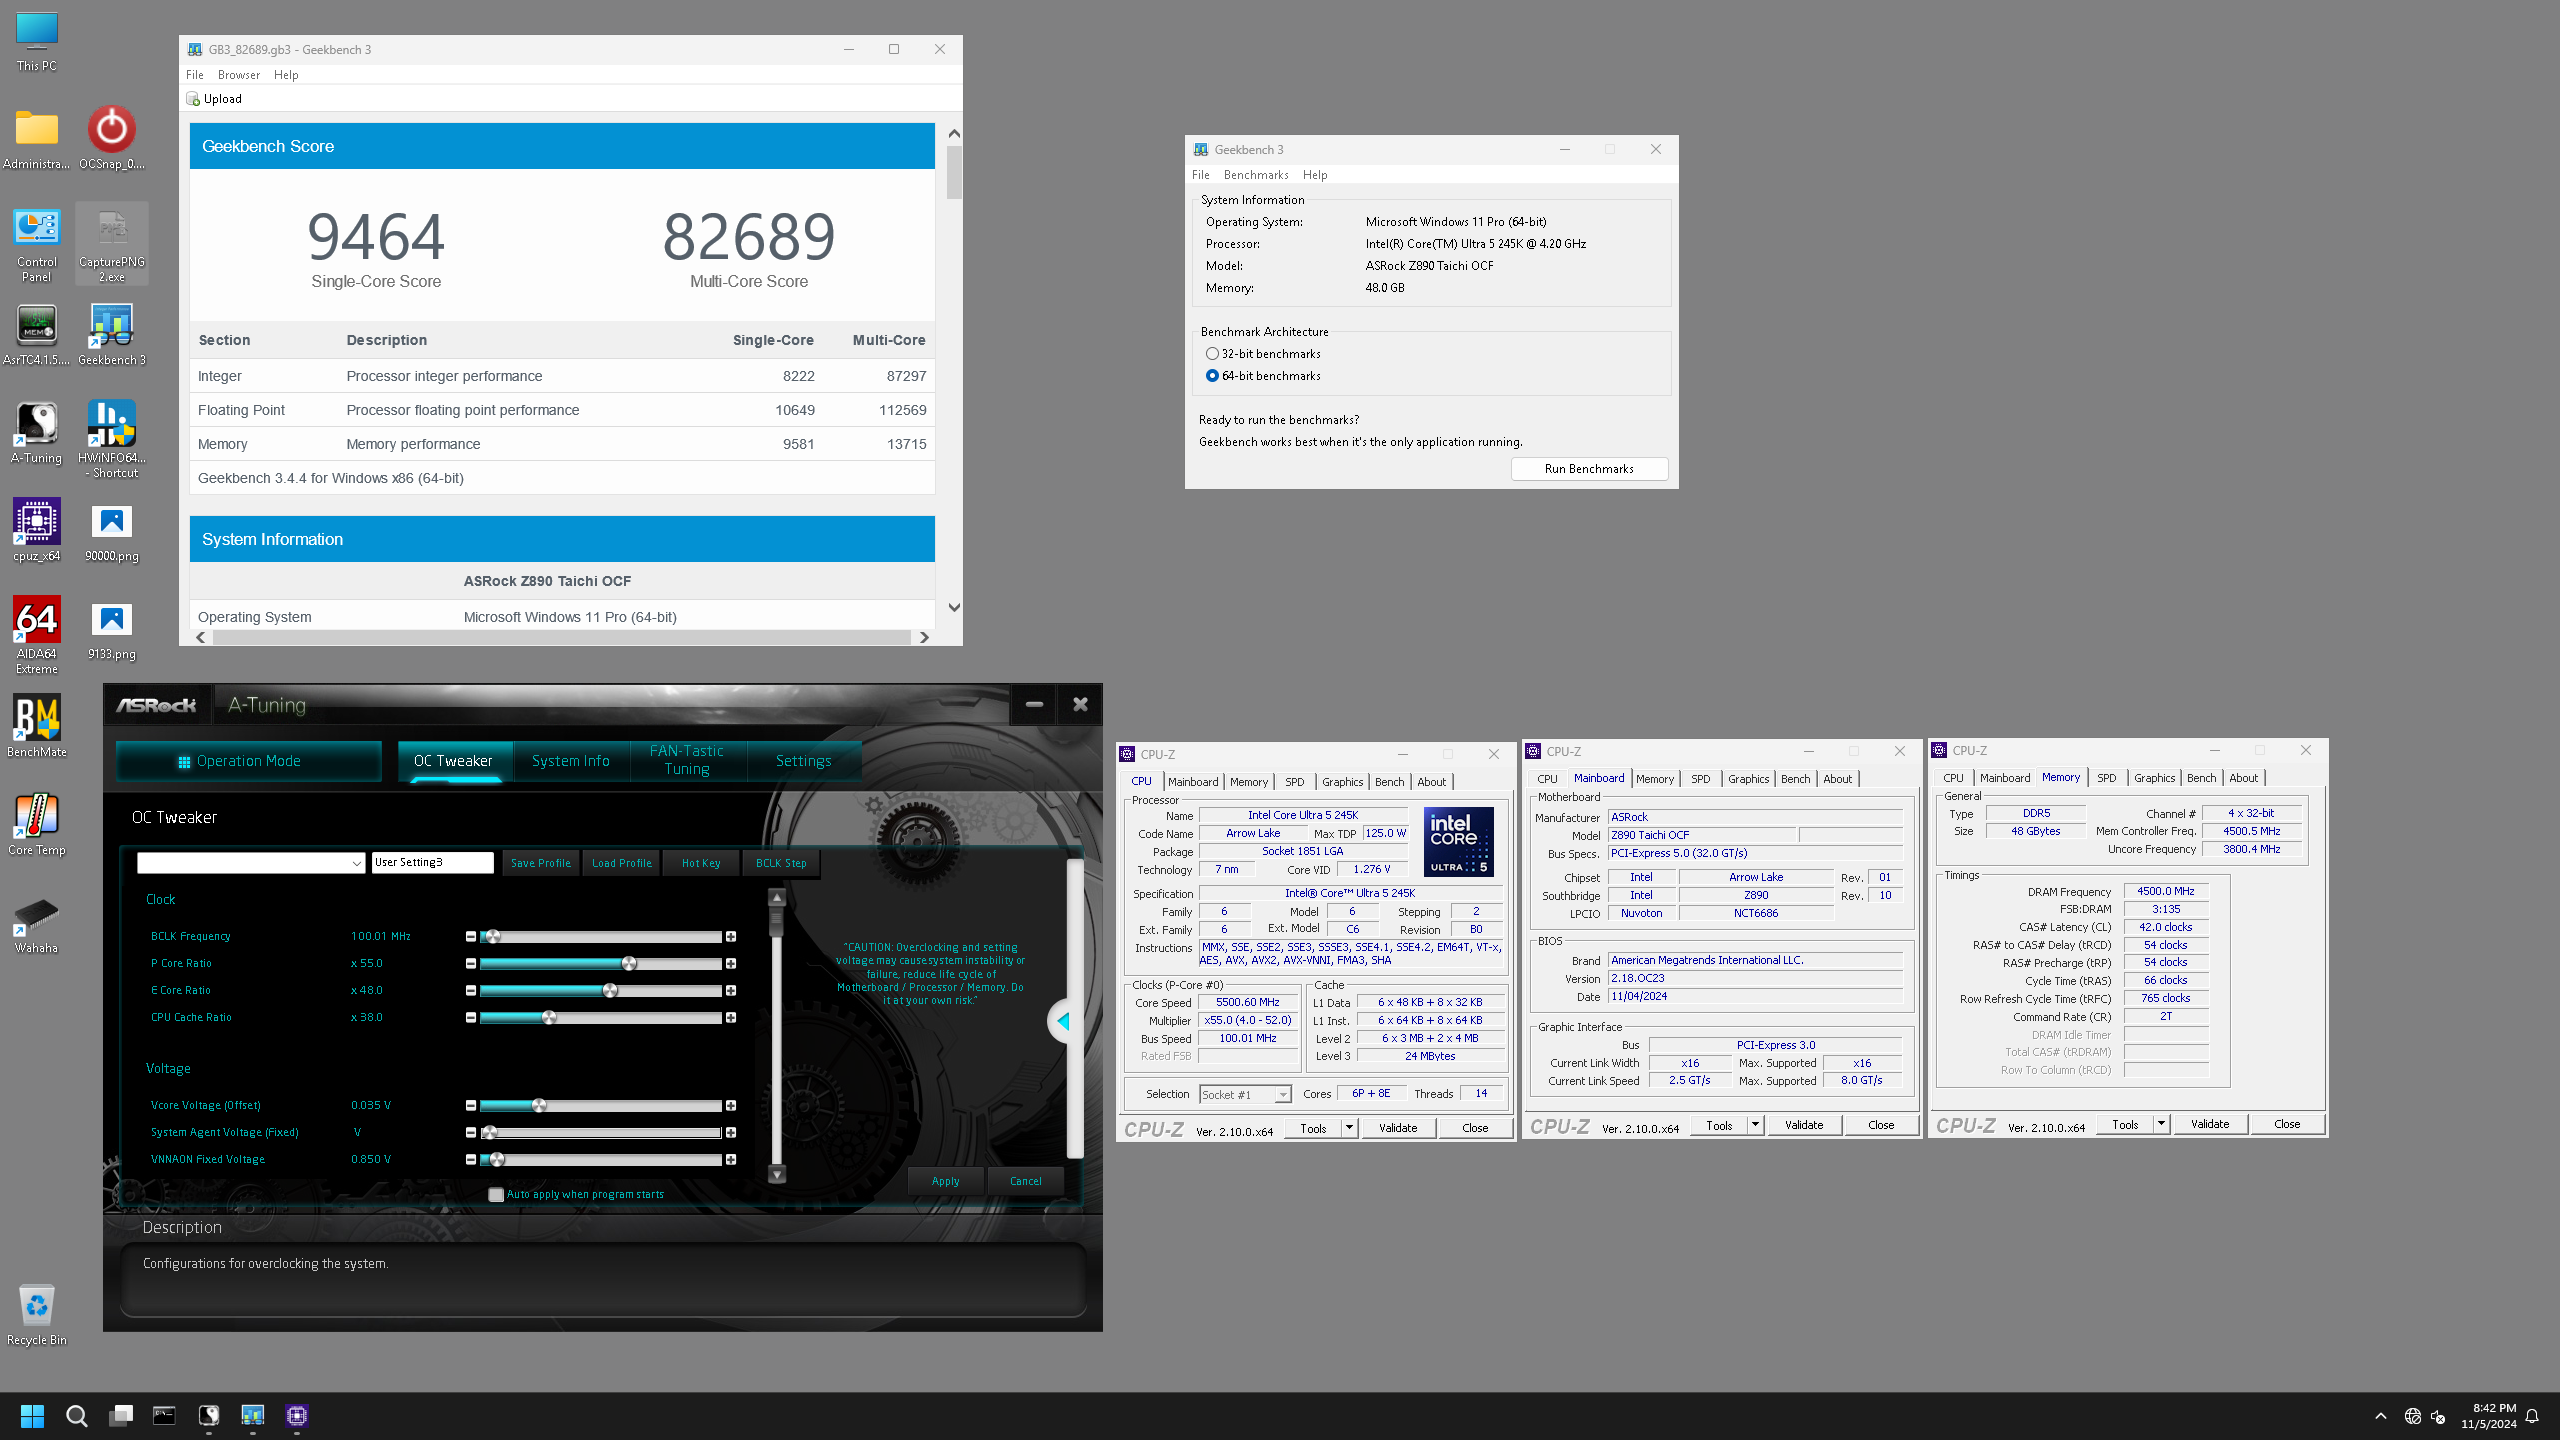The width and height of the screenshot is (2560, 1440).
Task: Click the Operation Mode button
Action: click(249, 761)
